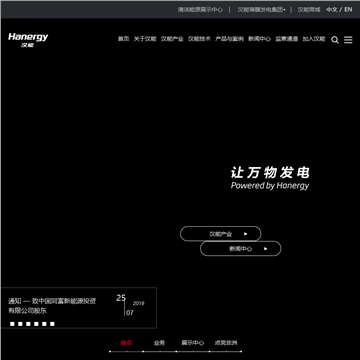The image size is (360, 360).
Task: Open 加入汉能 menu item
Action: point(314,39)
